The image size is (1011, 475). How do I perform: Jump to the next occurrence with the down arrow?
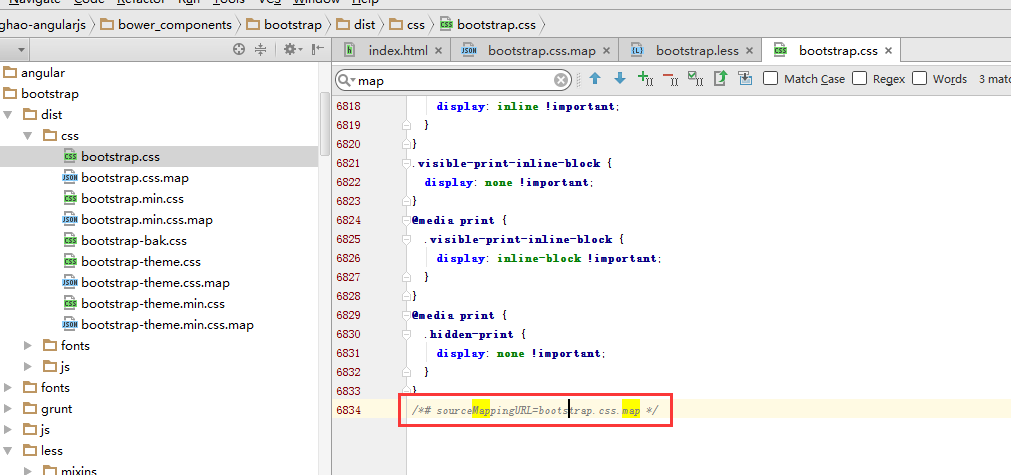point(620,79)
